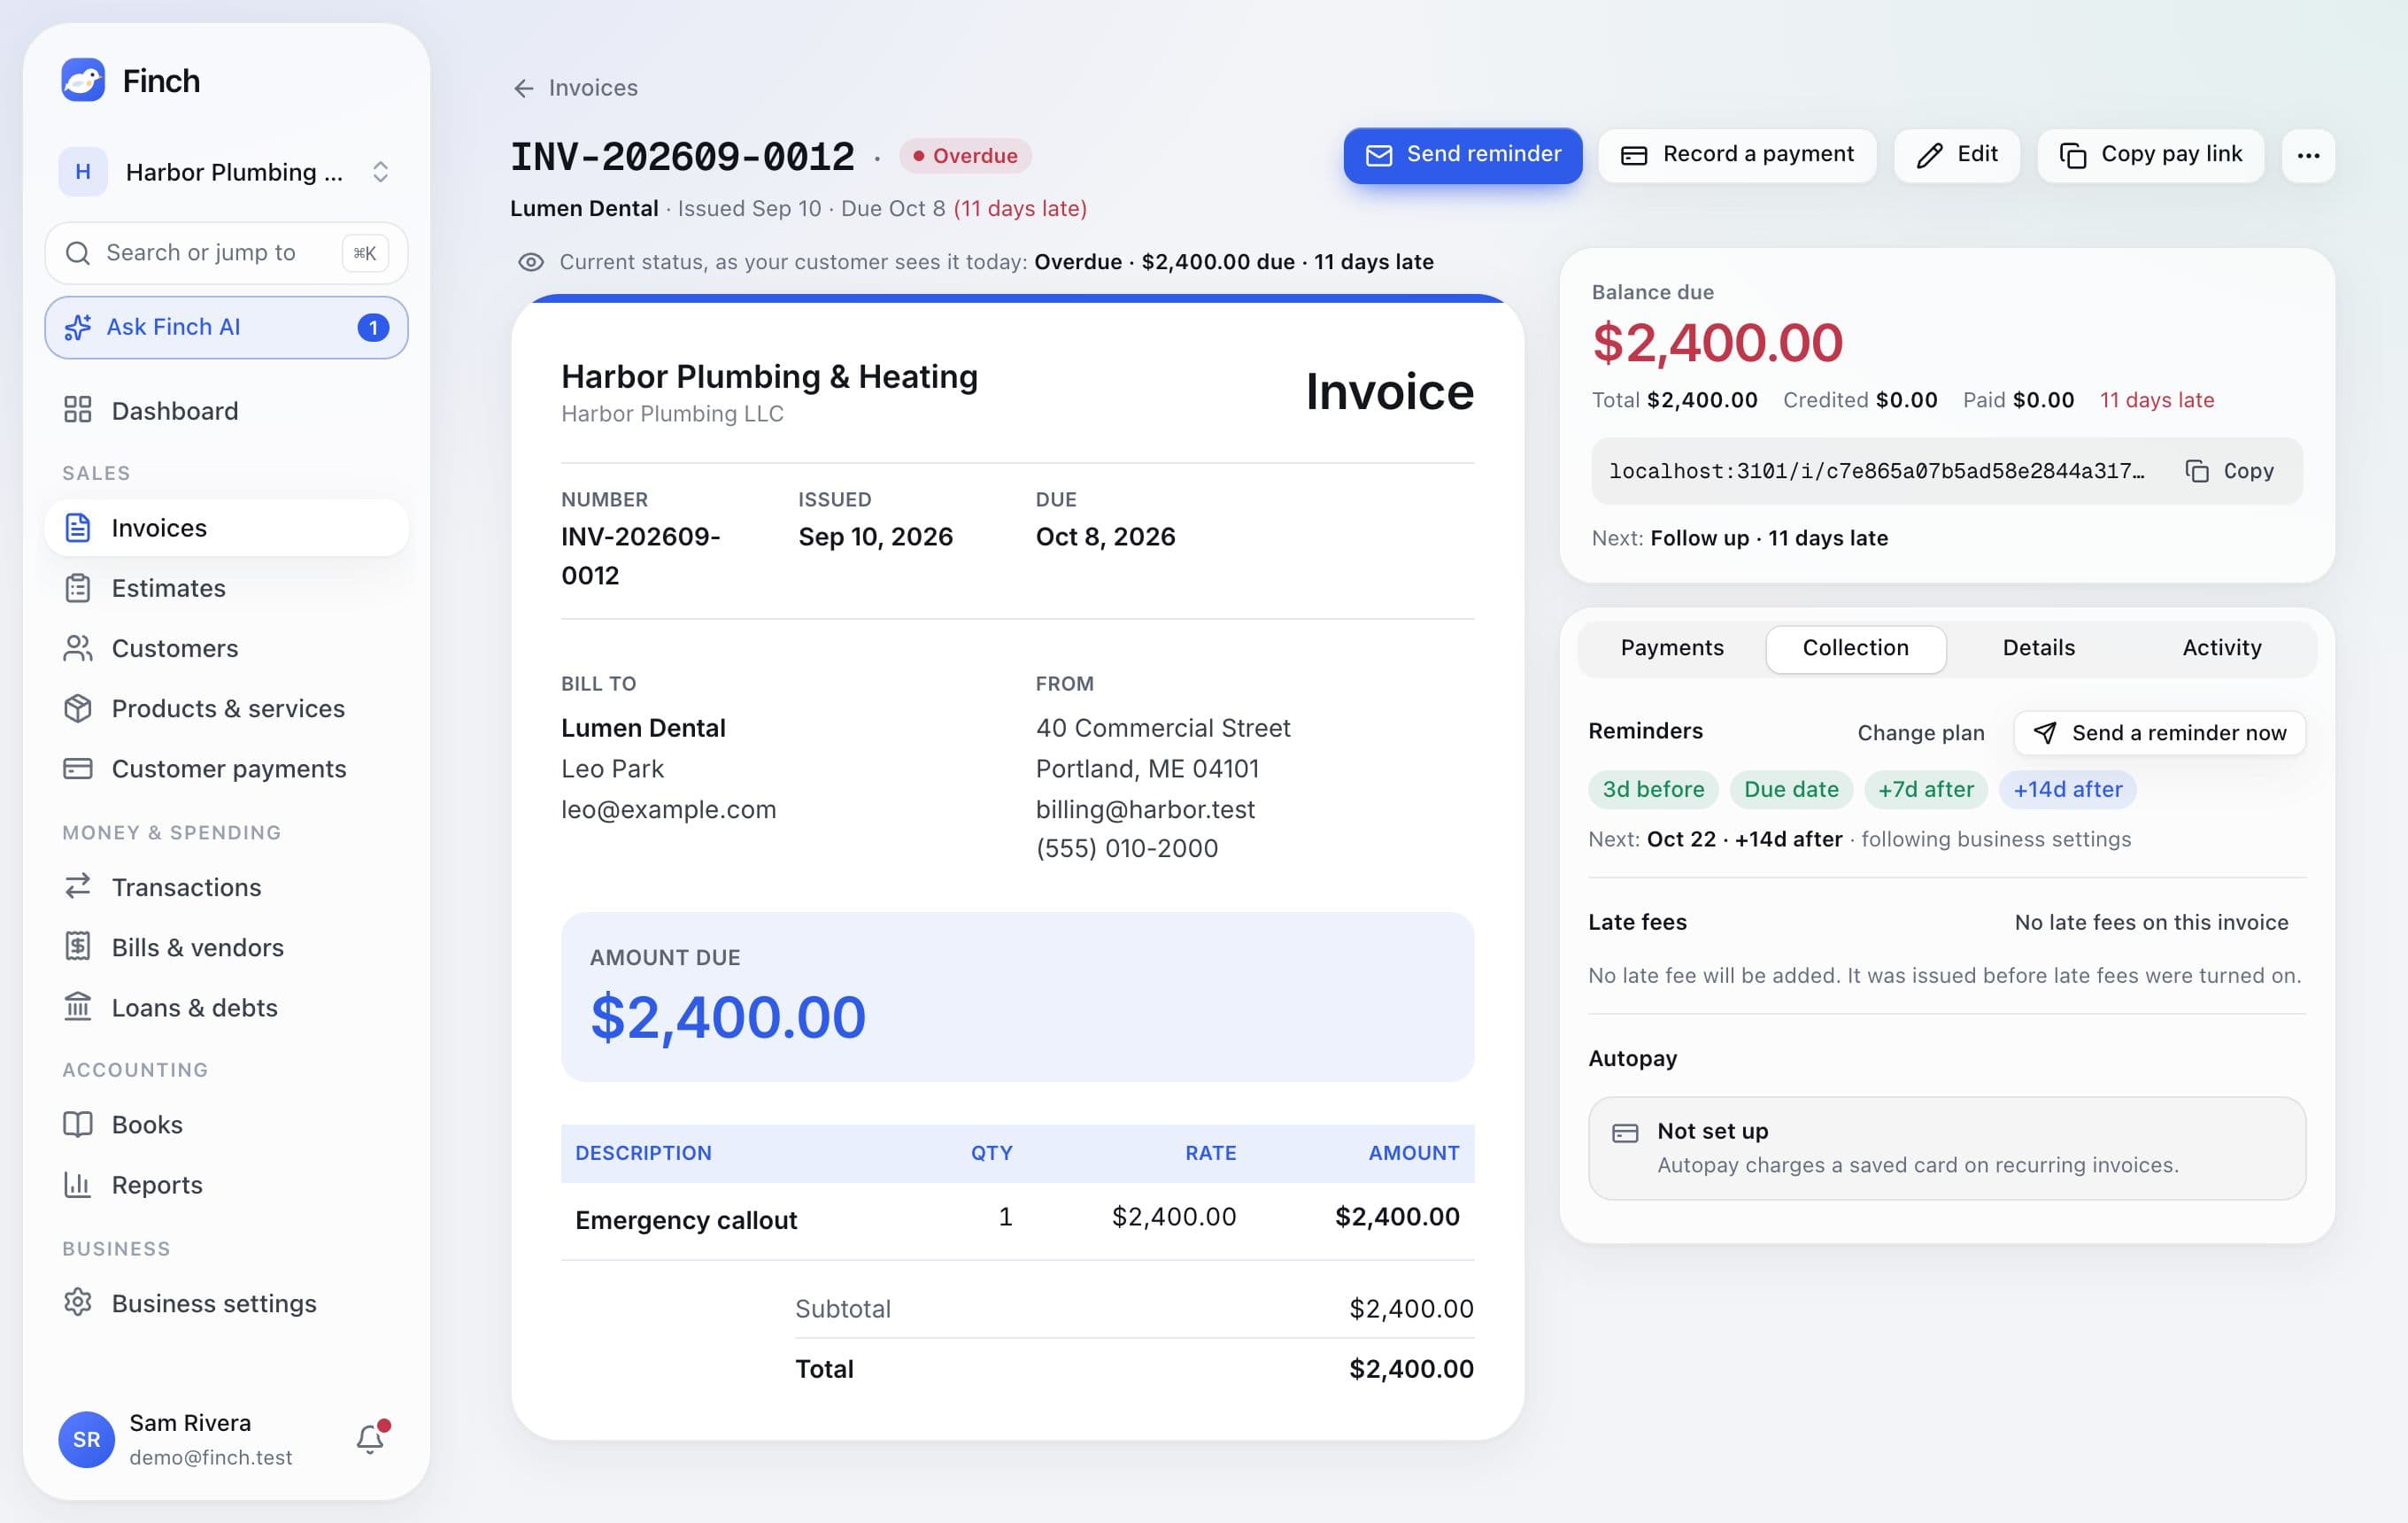
Task: Go to Customer payments
Action: point(226,768)
